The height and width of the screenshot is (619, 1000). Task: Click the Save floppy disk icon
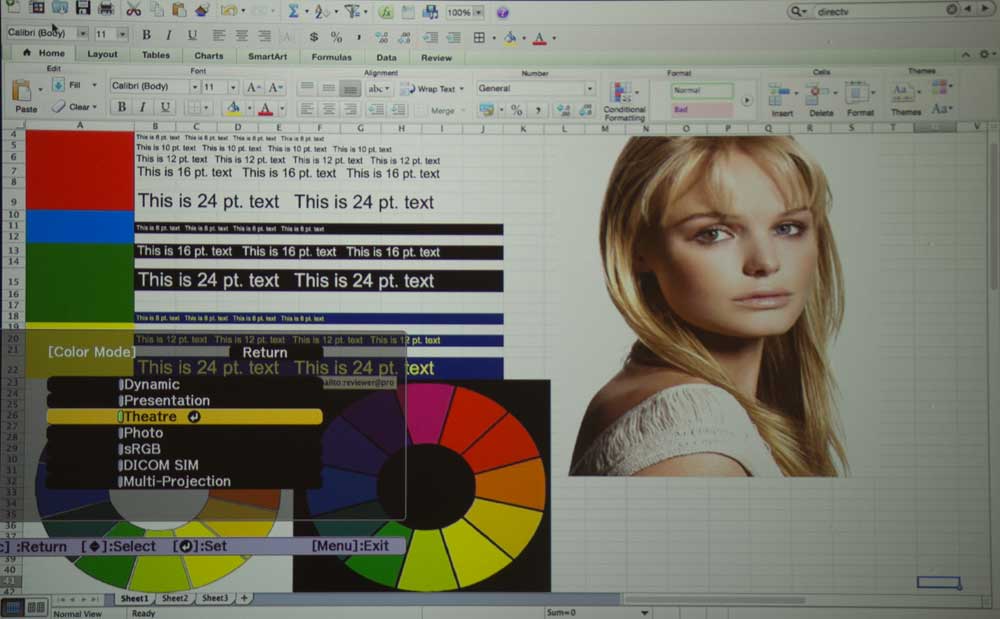[83, 8]
